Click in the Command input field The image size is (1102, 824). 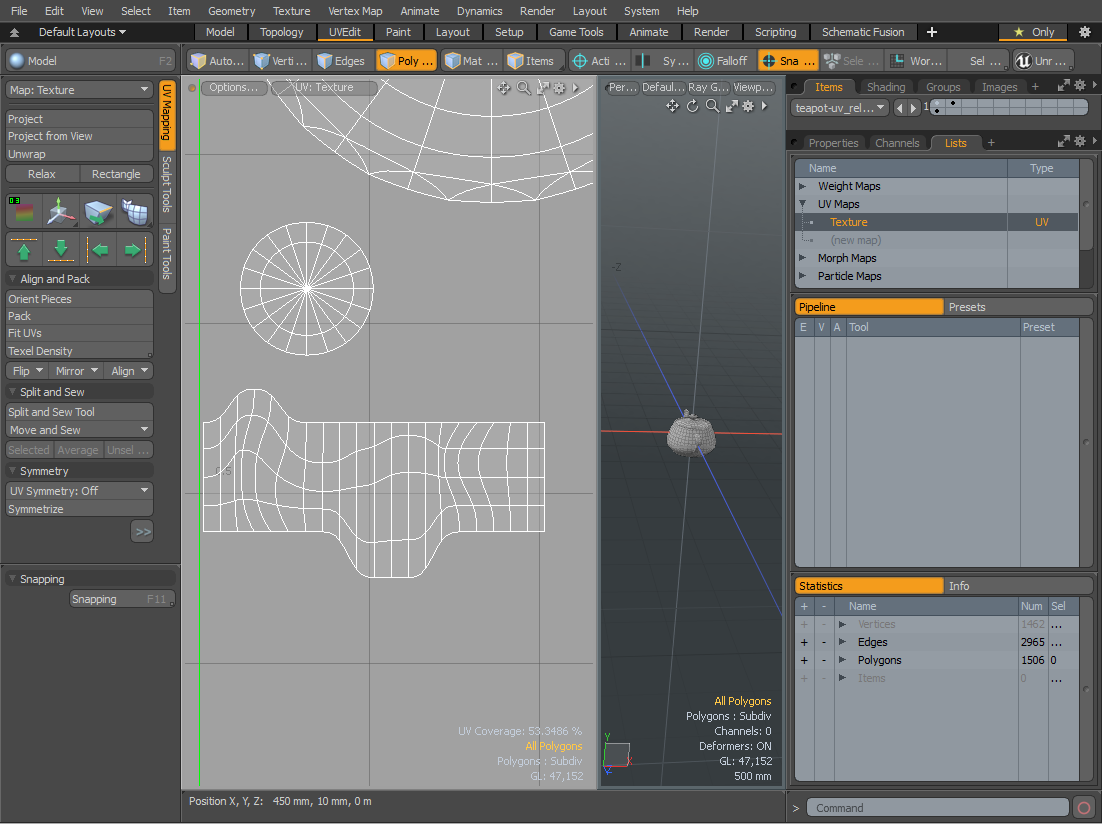click(x=938, y=808)
